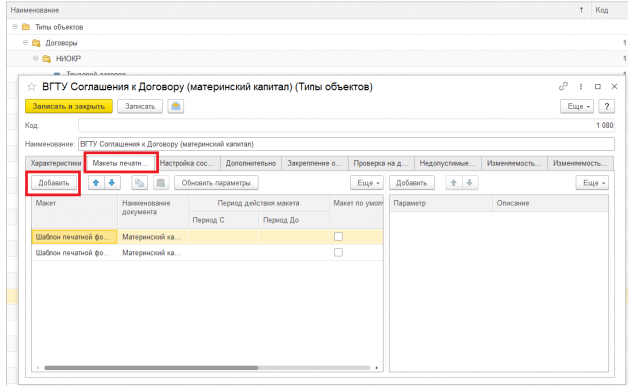Open the Недопустимые... tab

point(447,163)
